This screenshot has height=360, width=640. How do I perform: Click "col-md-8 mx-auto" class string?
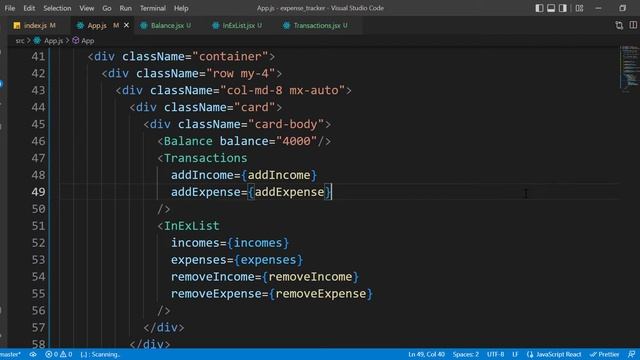(282, 90)
